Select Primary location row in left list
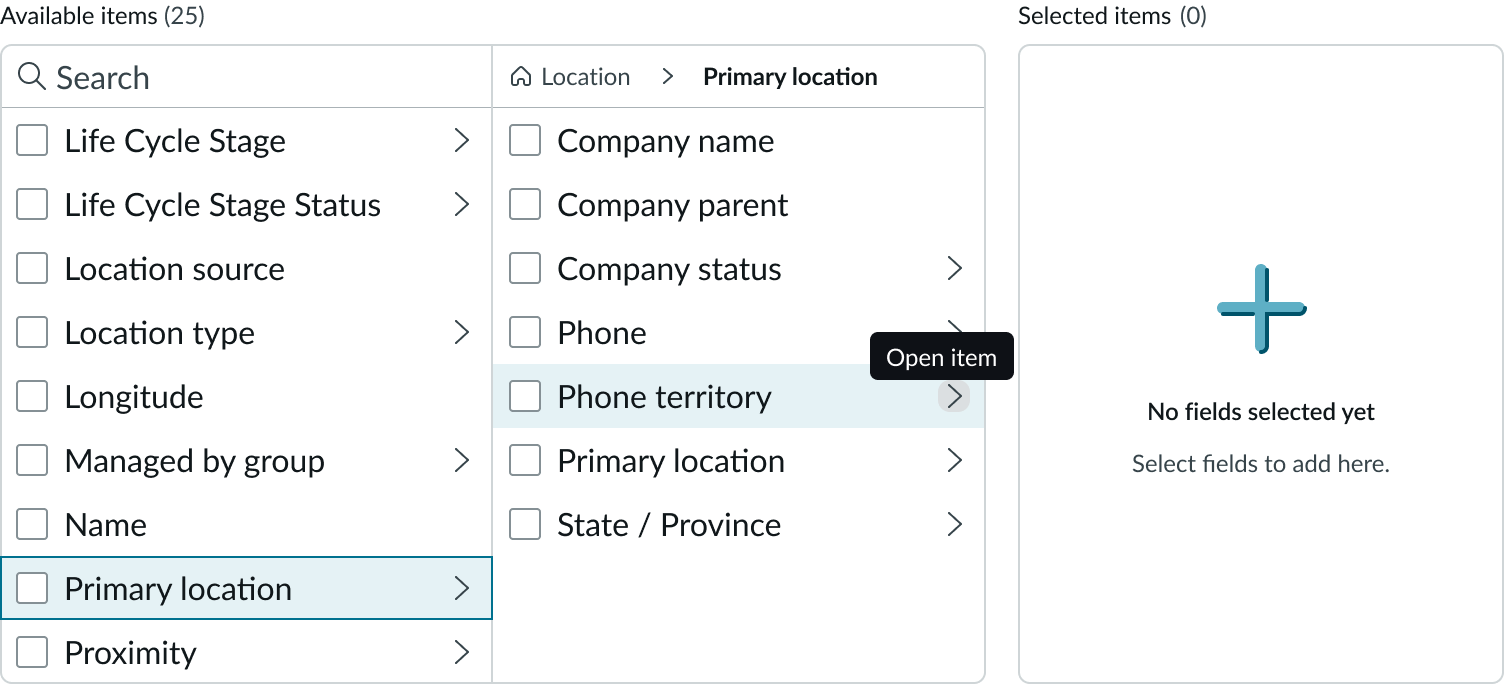Screen dimensions: 1504x684 click(x=178, y=589)
